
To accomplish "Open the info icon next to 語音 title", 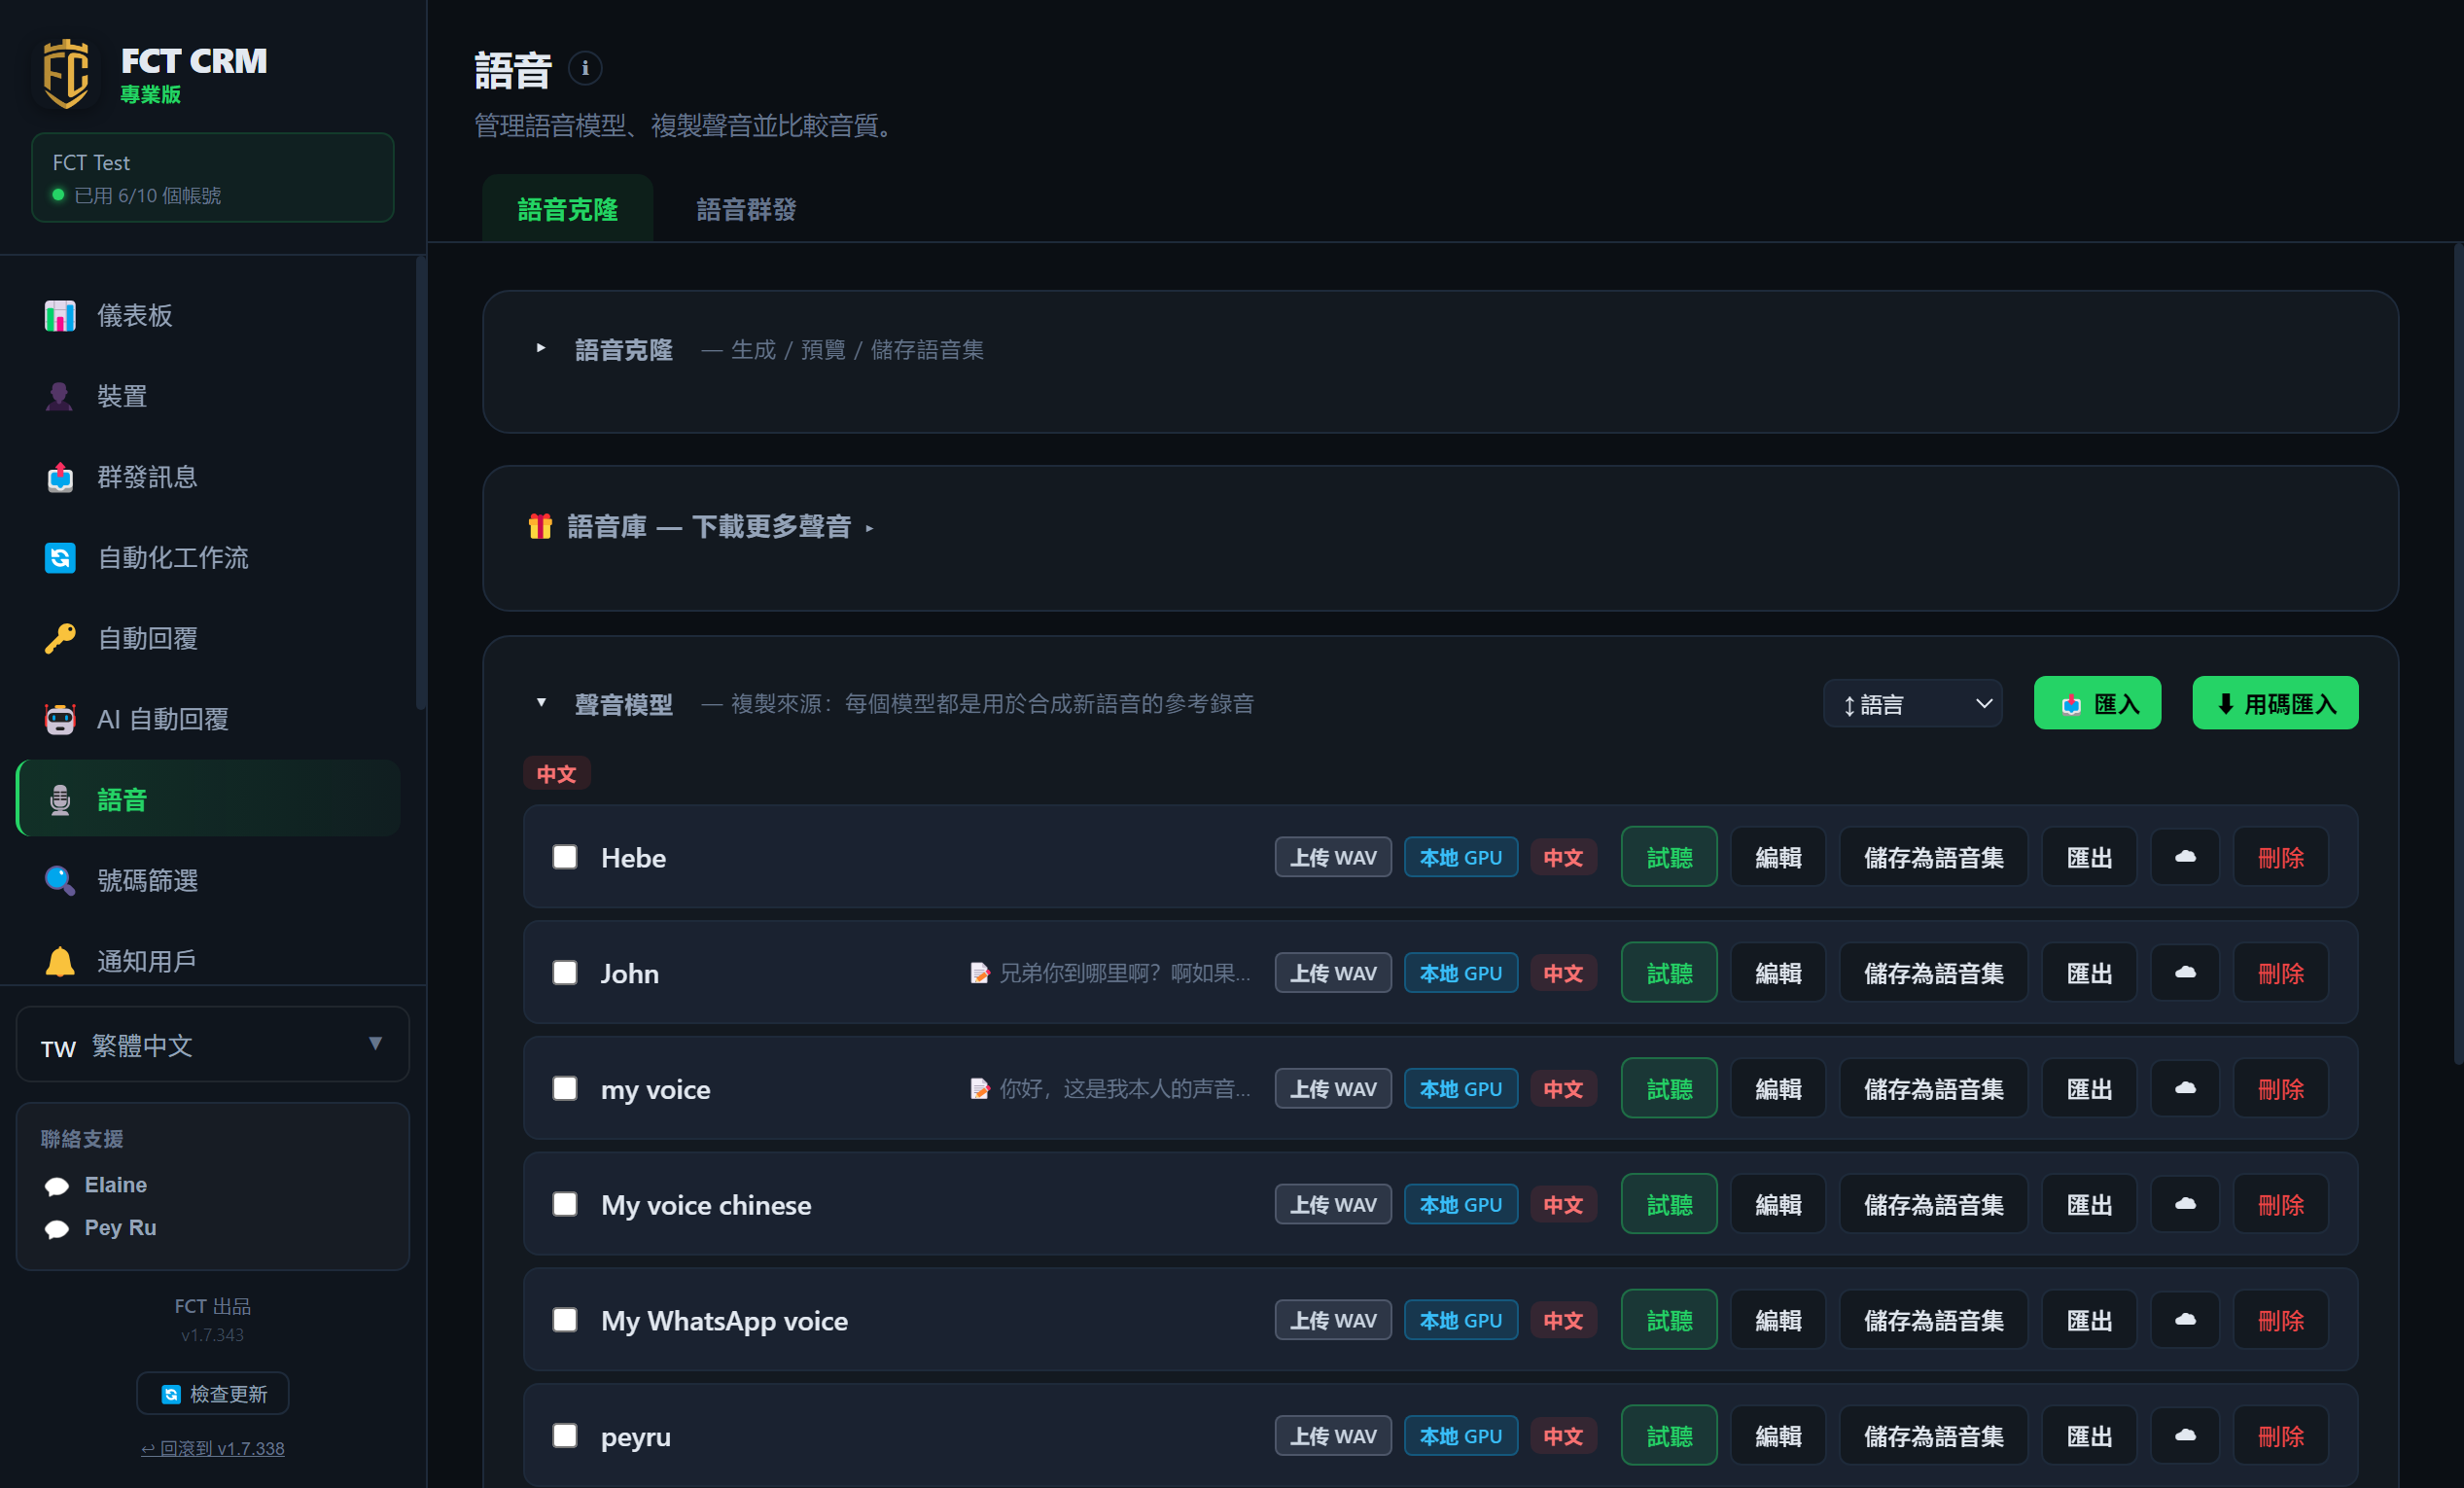I will [x=585, y=68].
